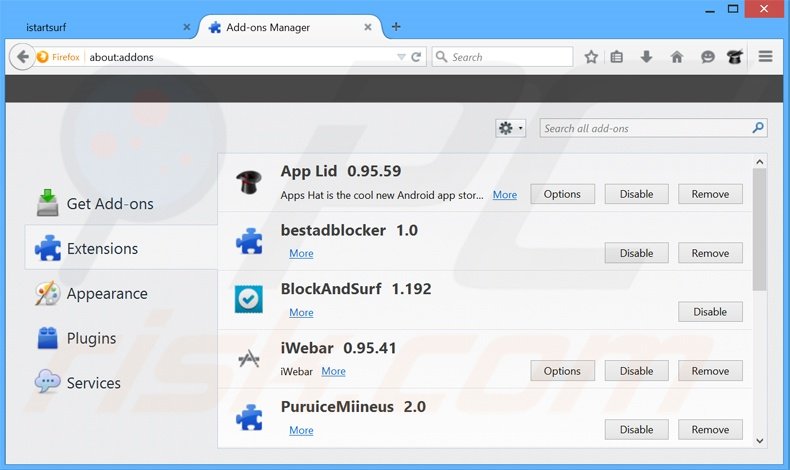This screenshot has height=470, width=790.
Task: Go back with the back arrow button
Action: pos(22,57)
